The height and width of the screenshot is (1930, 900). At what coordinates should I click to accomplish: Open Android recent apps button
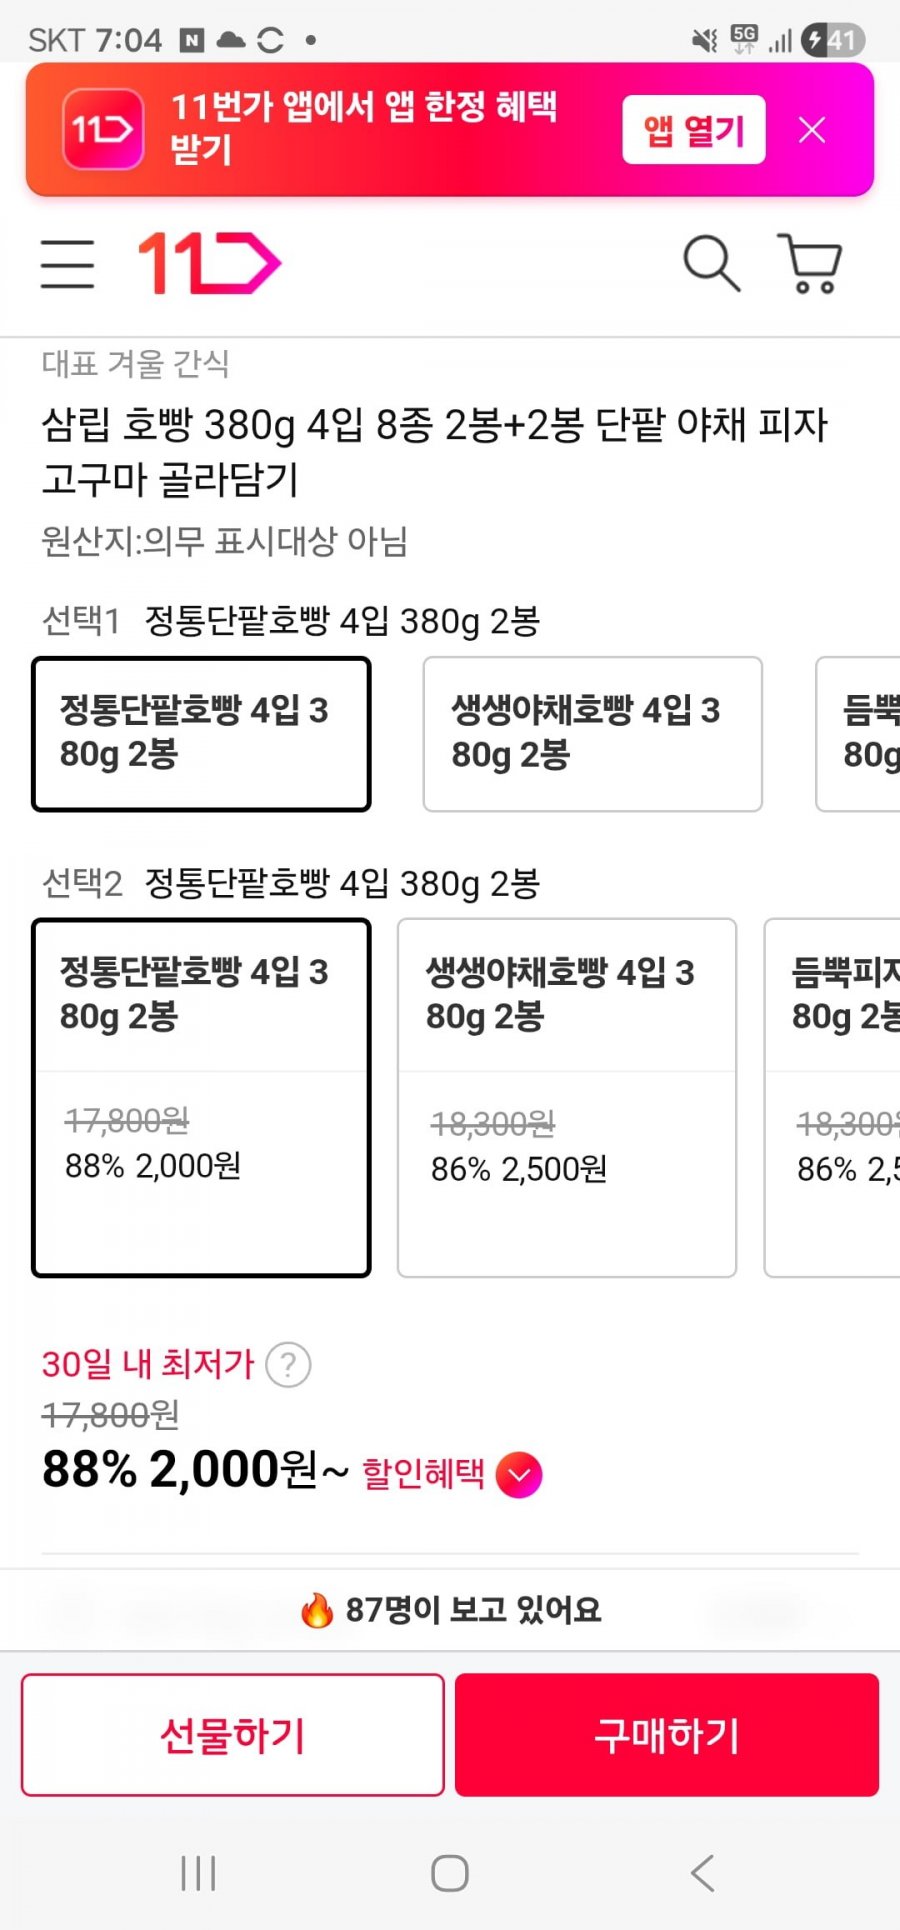tap(198, 1873)
